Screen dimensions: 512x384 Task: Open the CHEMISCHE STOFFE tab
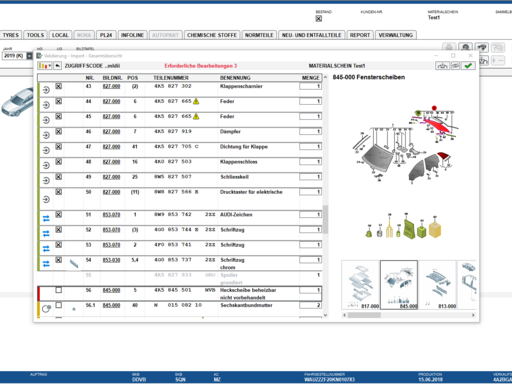(x=212, y=35)
